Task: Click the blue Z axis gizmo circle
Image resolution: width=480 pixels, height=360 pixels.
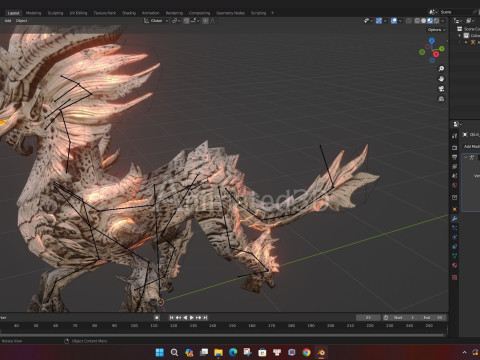Action: (432, 40)
